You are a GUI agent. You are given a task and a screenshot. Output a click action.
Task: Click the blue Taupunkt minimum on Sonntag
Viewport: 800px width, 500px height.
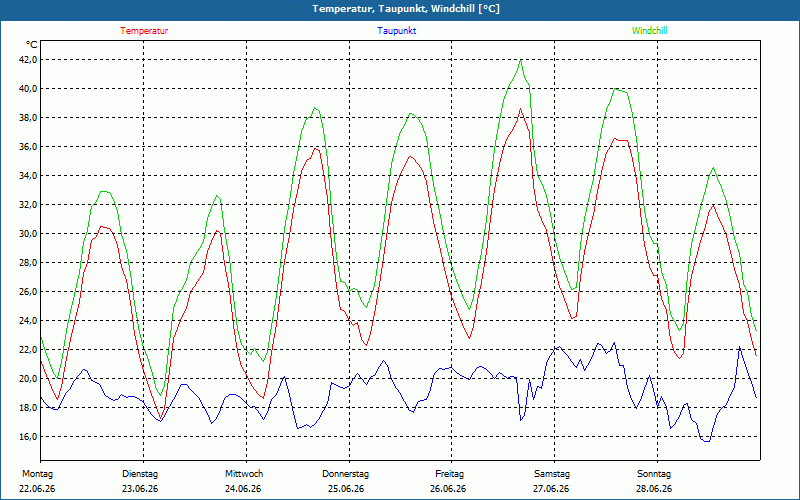click(x=707, y=441)
